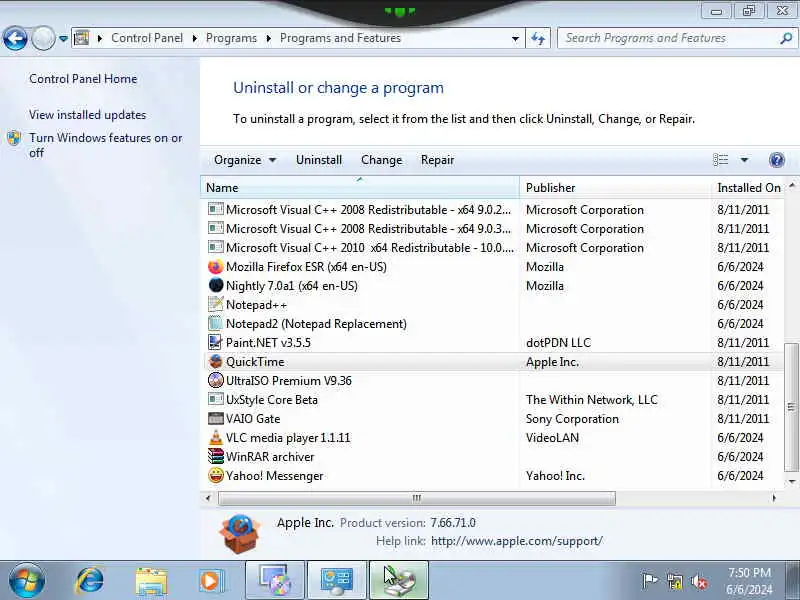Image resolution: width=800 pixels, height=600 pixels.
Task: Click the search magnifier icon
Action: coord(786,38)
